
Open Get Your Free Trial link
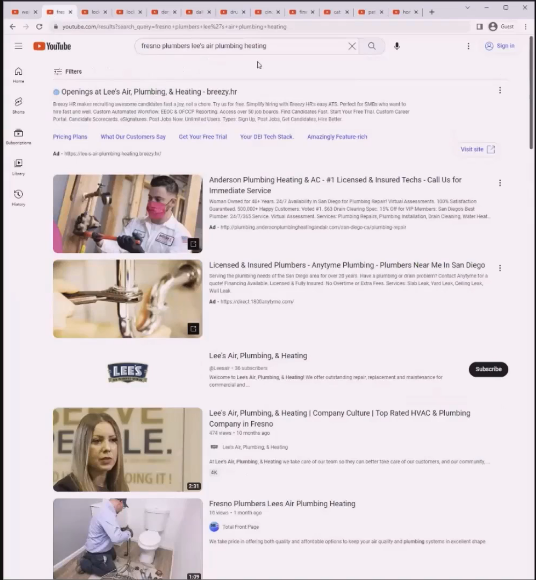tap(203, 136)
